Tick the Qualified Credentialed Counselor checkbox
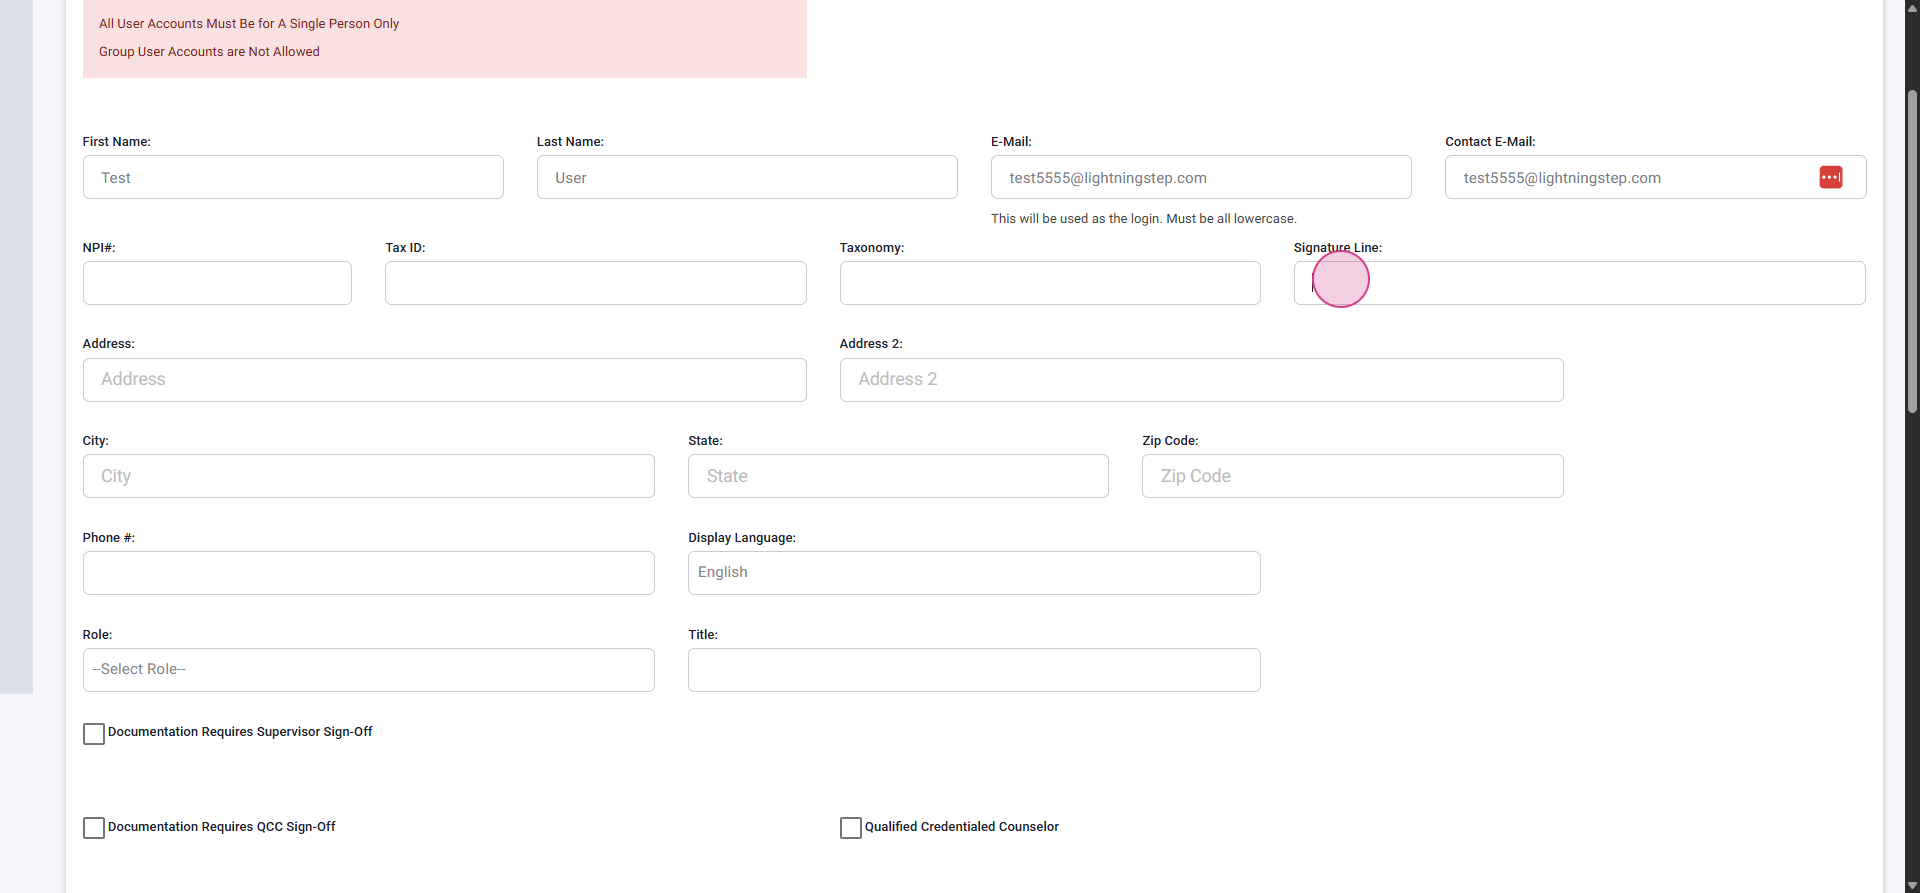 (x=851, y=828)
